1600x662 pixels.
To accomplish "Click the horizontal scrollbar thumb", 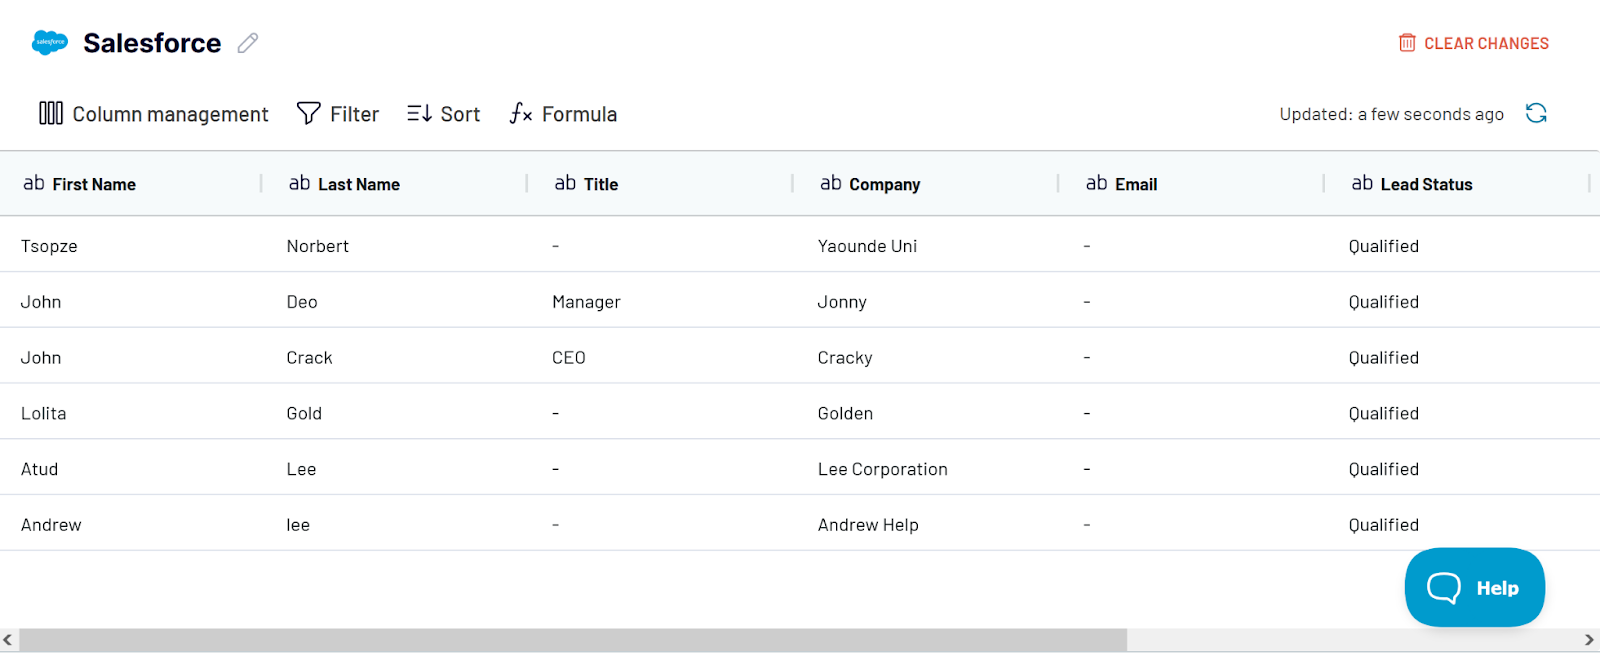I will [573, 640].
